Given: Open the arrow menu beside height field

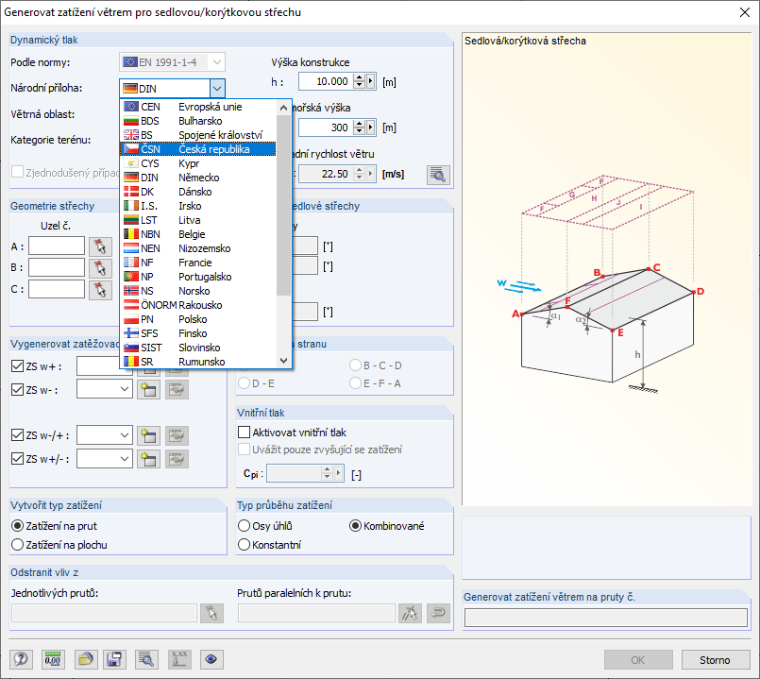Looking at the screenshot, I should [x=371, y=81].
